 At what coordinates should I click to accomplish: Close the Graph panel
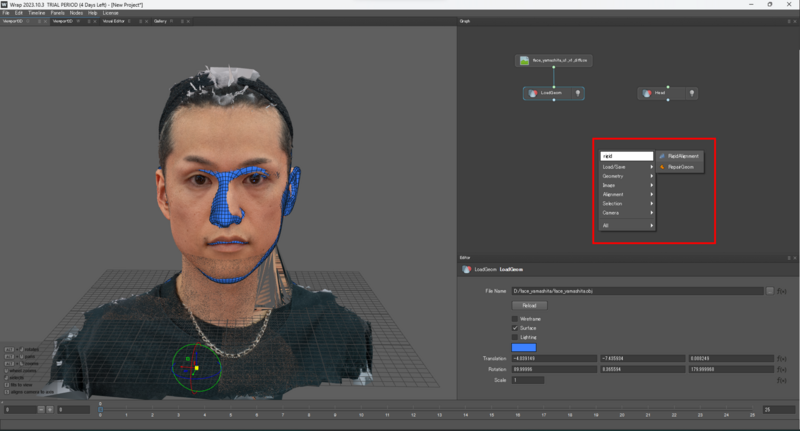[795, 21]
